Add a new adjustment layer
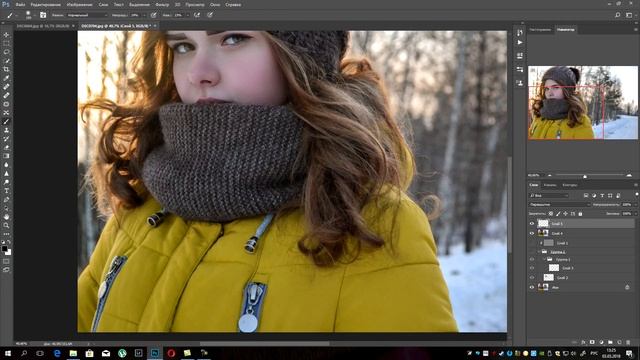640x360 pixels. click(x=601, y=342)
